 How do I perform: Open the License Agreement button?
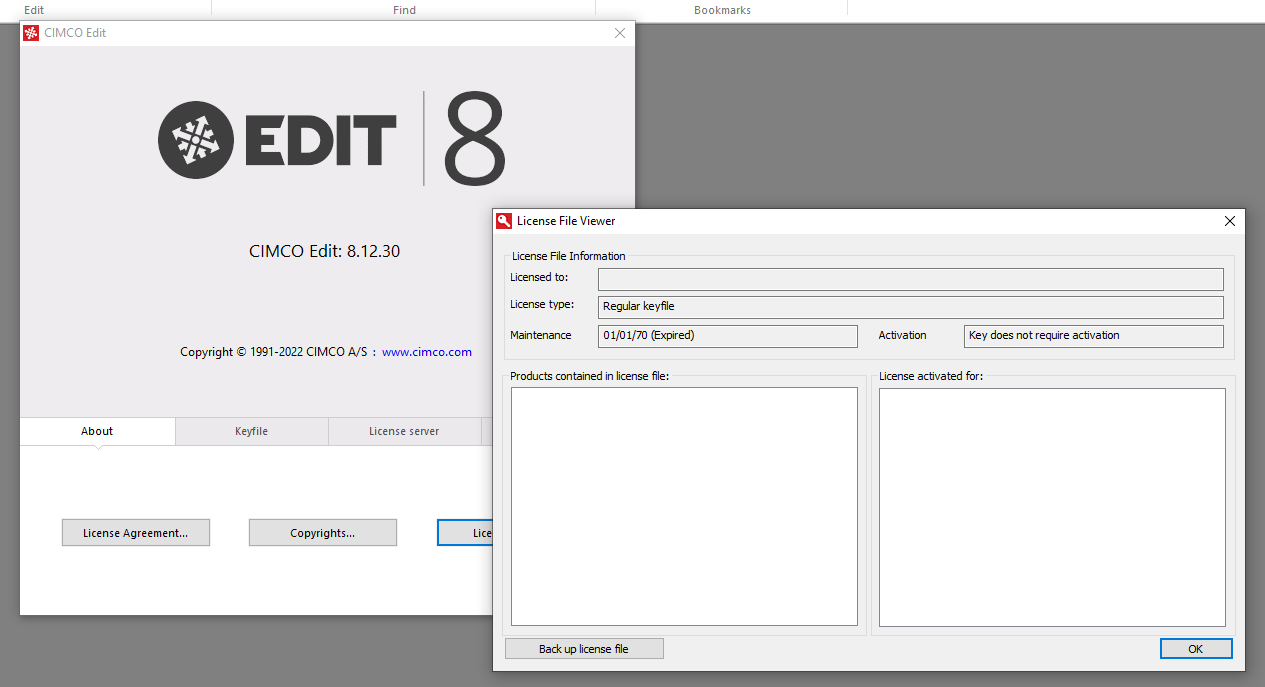(136, 533)
